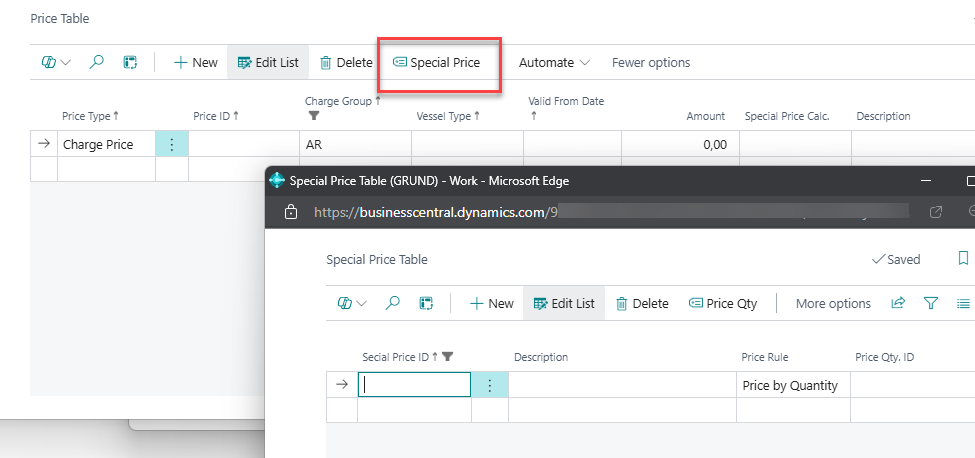Open the Copilot dropdown in Price Table toolbar

(56, 62)
